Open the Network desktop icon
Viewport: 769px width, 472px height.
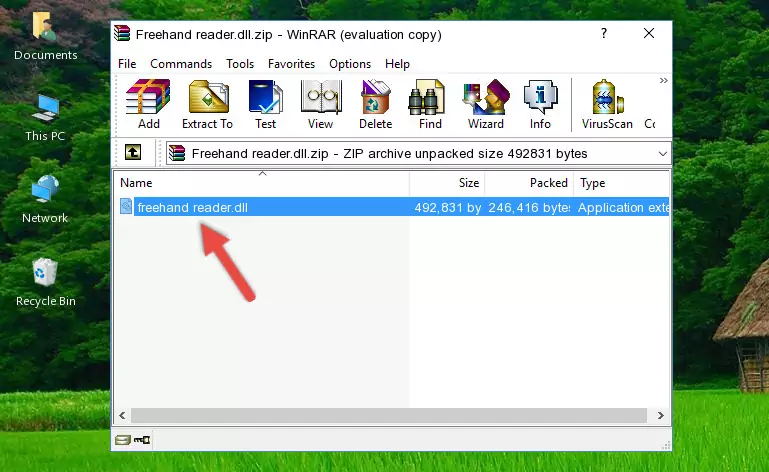pyautogui.click(x=45, y=199)
